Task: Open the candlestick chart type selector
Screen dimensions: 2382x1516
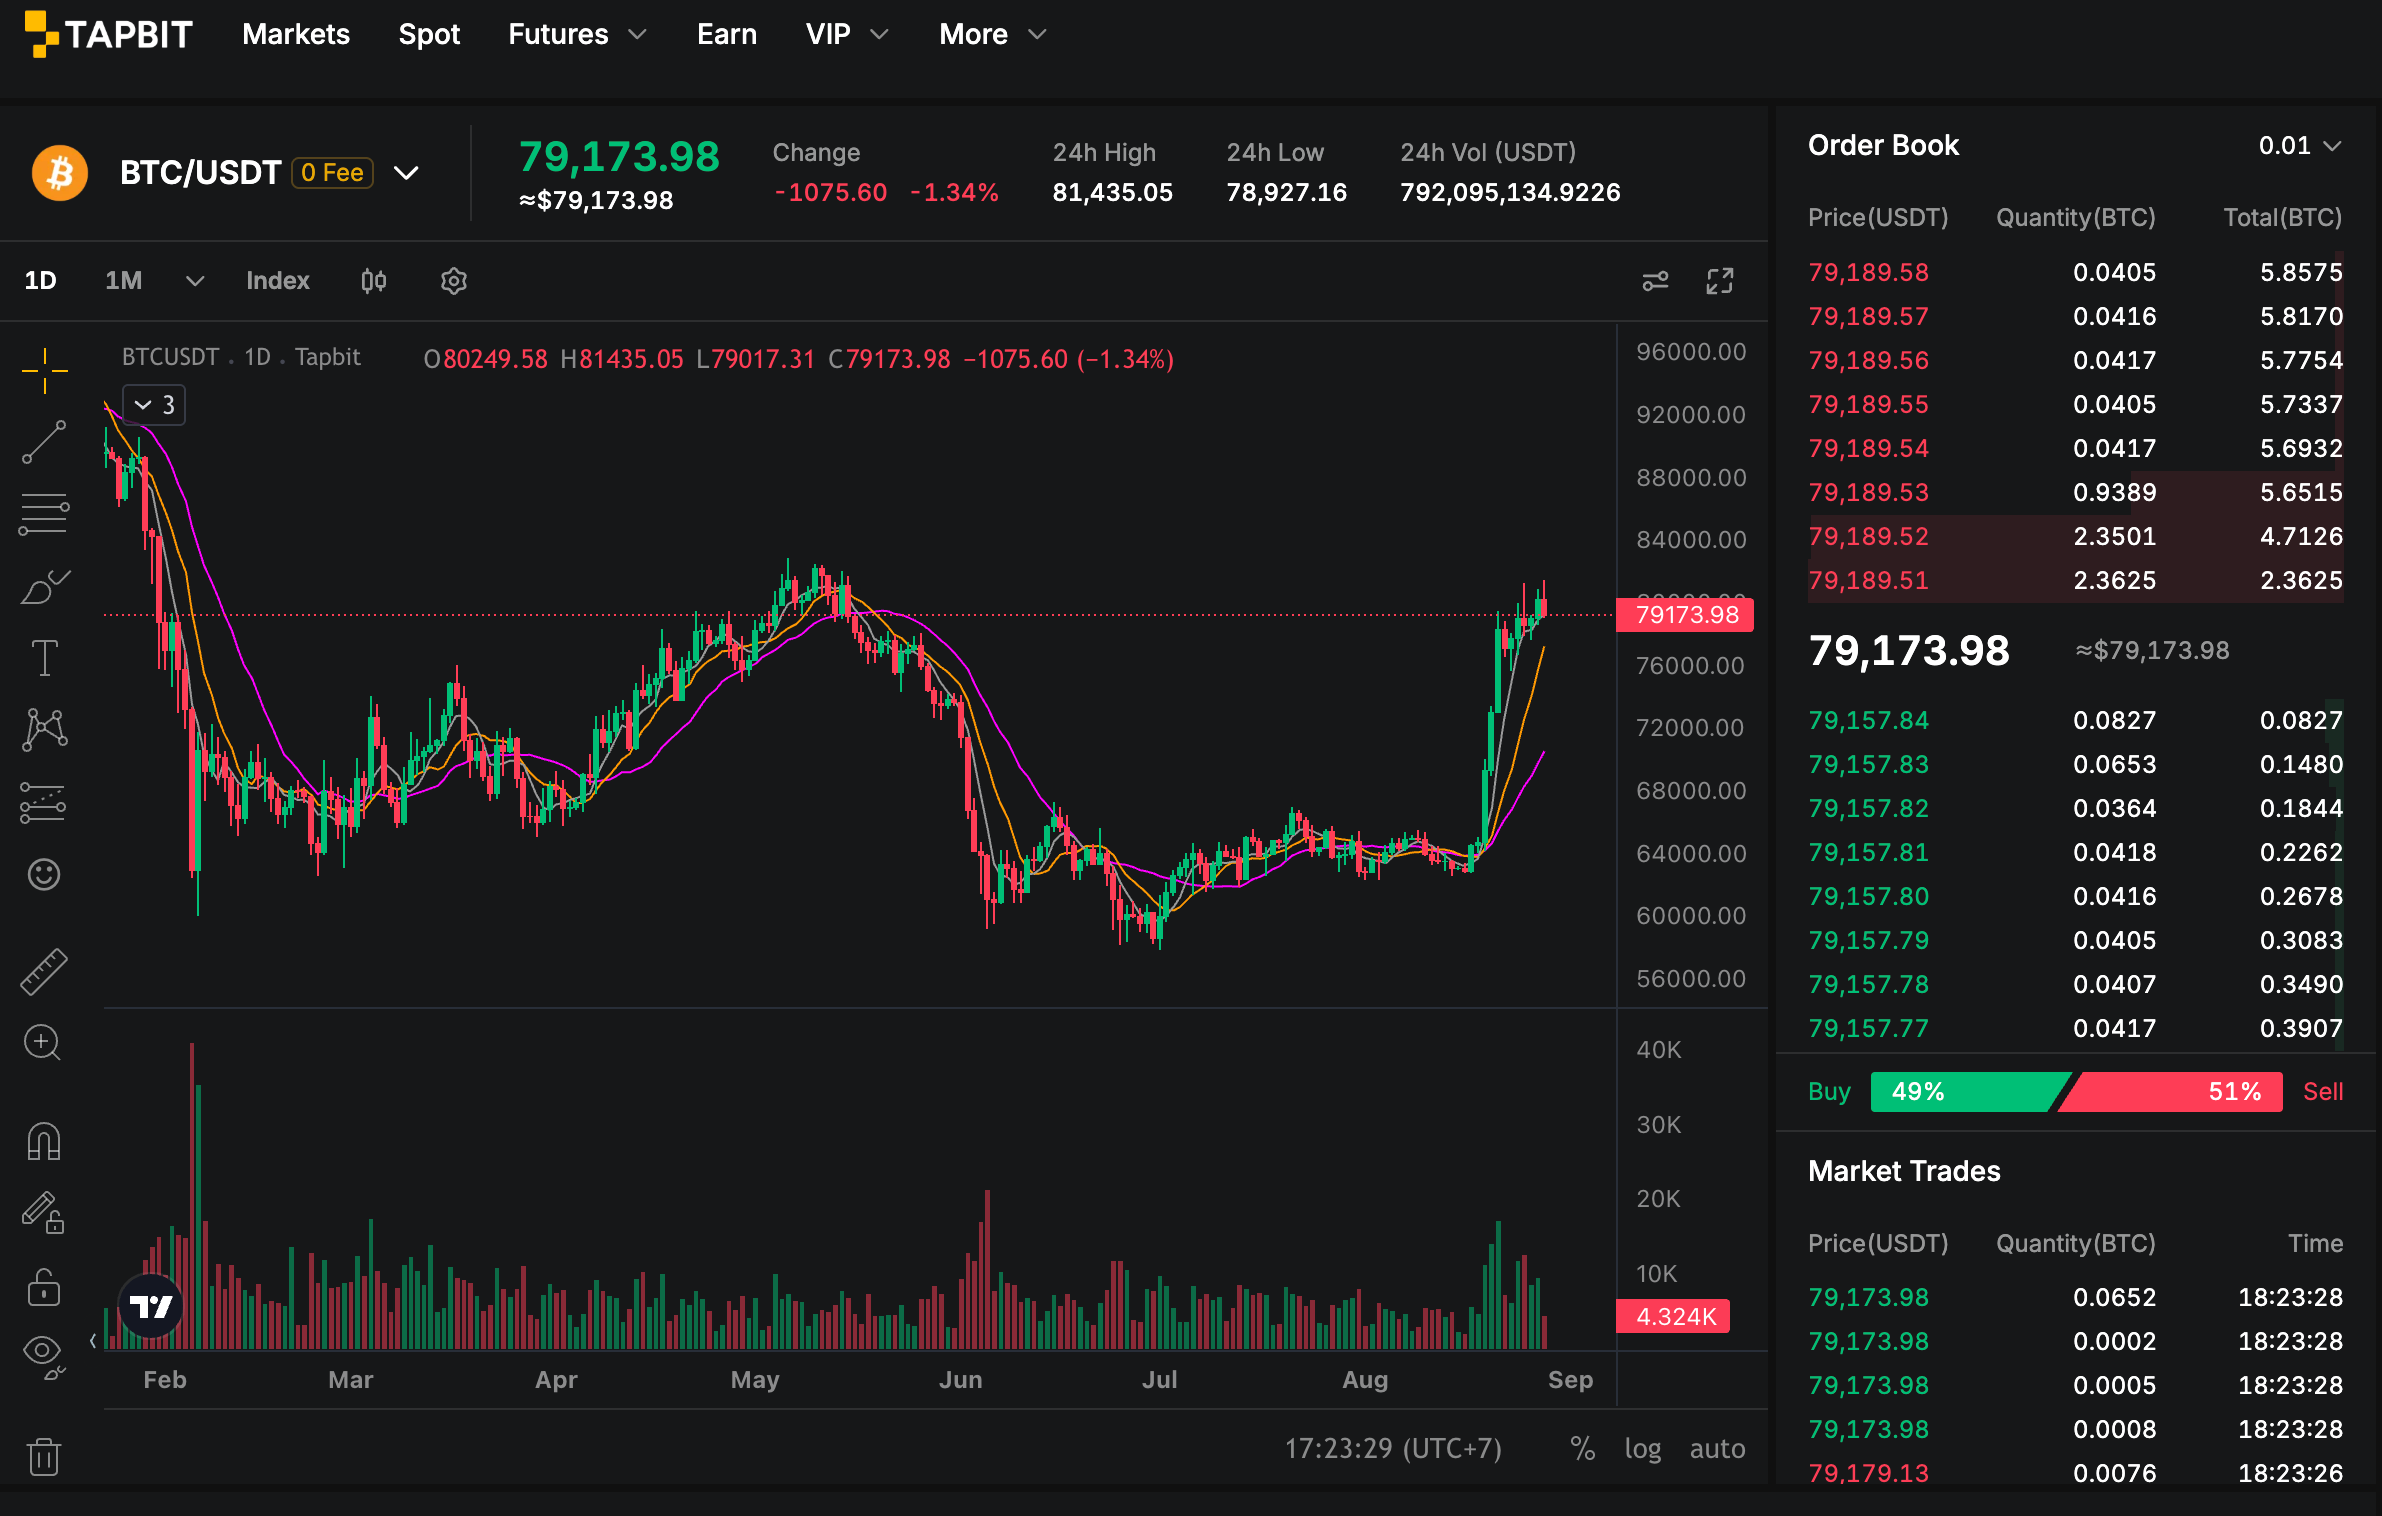Action: tap(374, 281)
